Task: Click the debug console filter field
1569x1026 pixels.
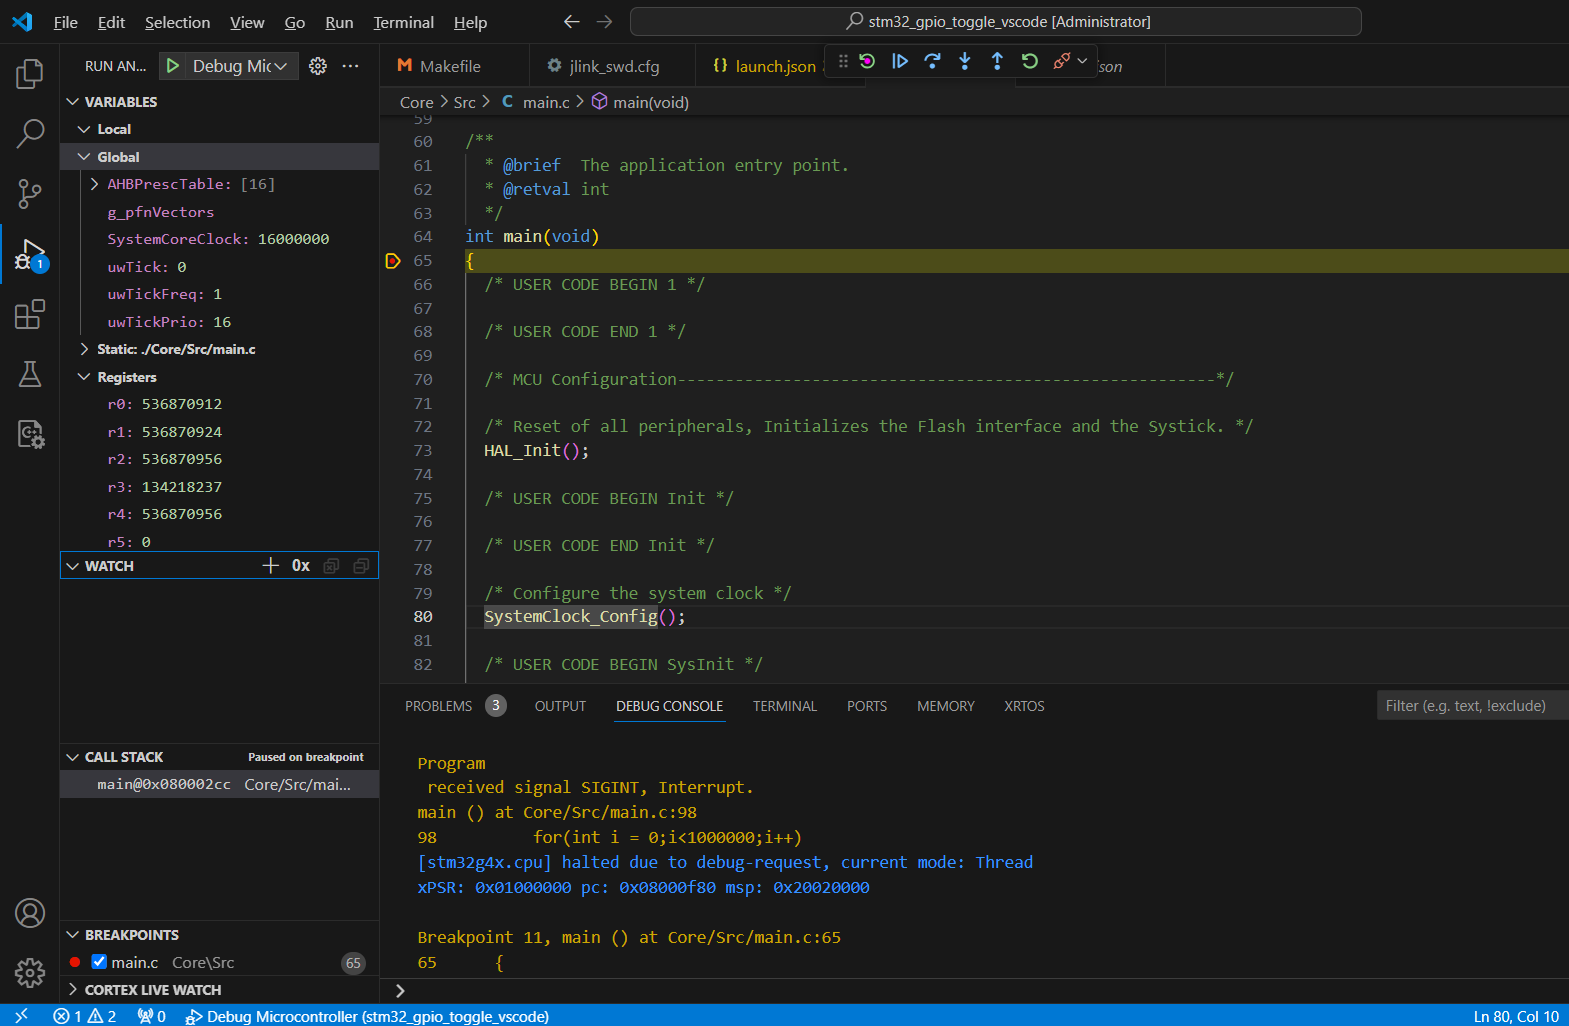Action: pyautogui.click(x=1470, y=706)
